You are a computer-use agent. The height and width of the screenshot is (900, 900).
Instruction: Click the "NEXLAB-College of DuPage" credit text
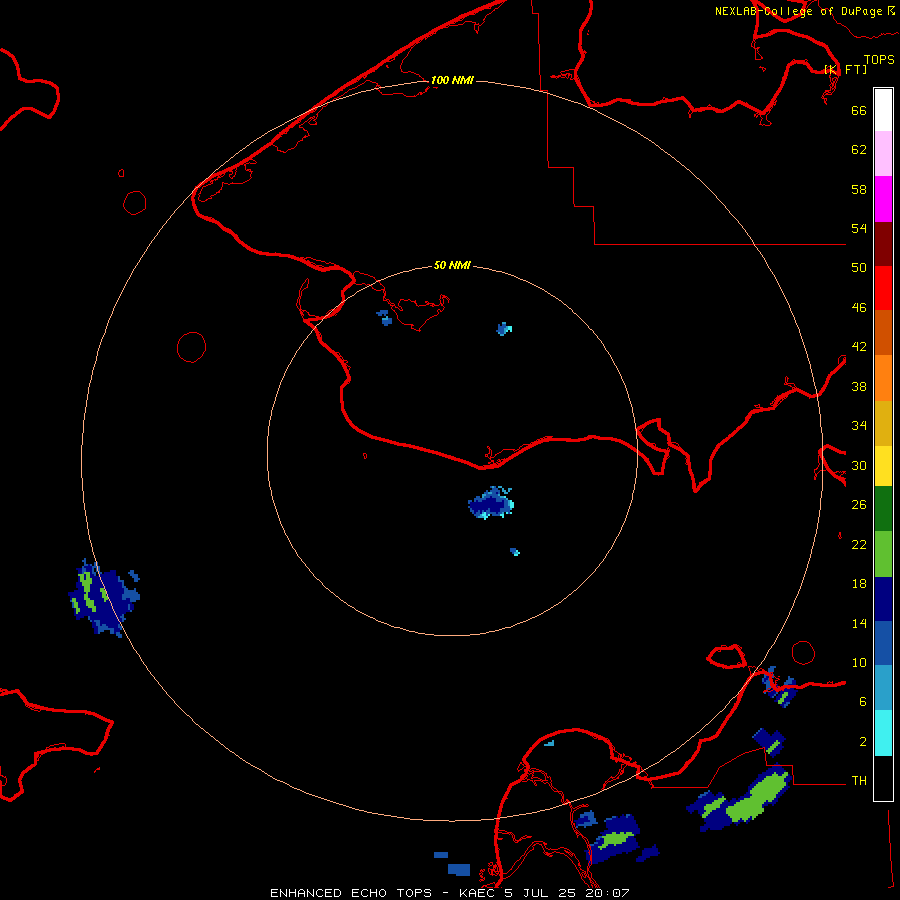click(798, 11)
